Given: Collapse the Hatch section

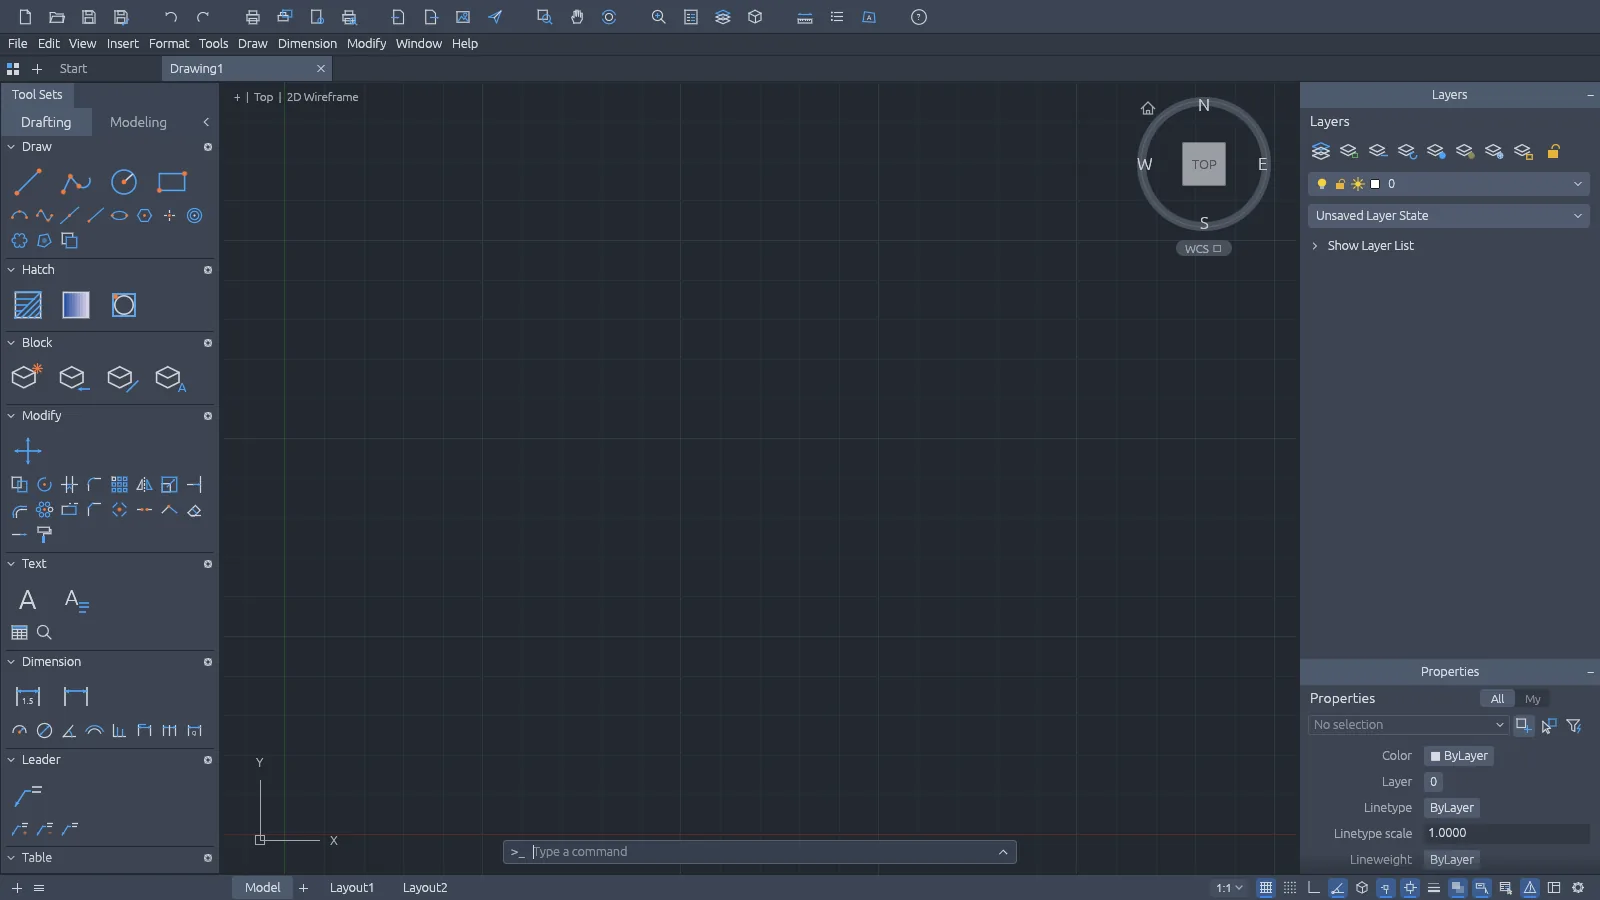Looking at the screenshot, I should [x=11, y=270].
